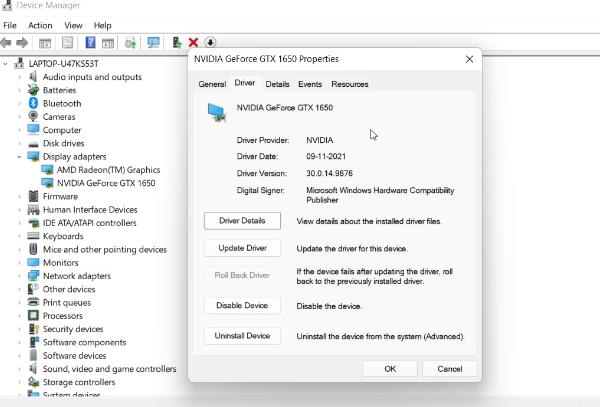Click the Update Driver button
The image size is (600, 407).
point(242,248)
